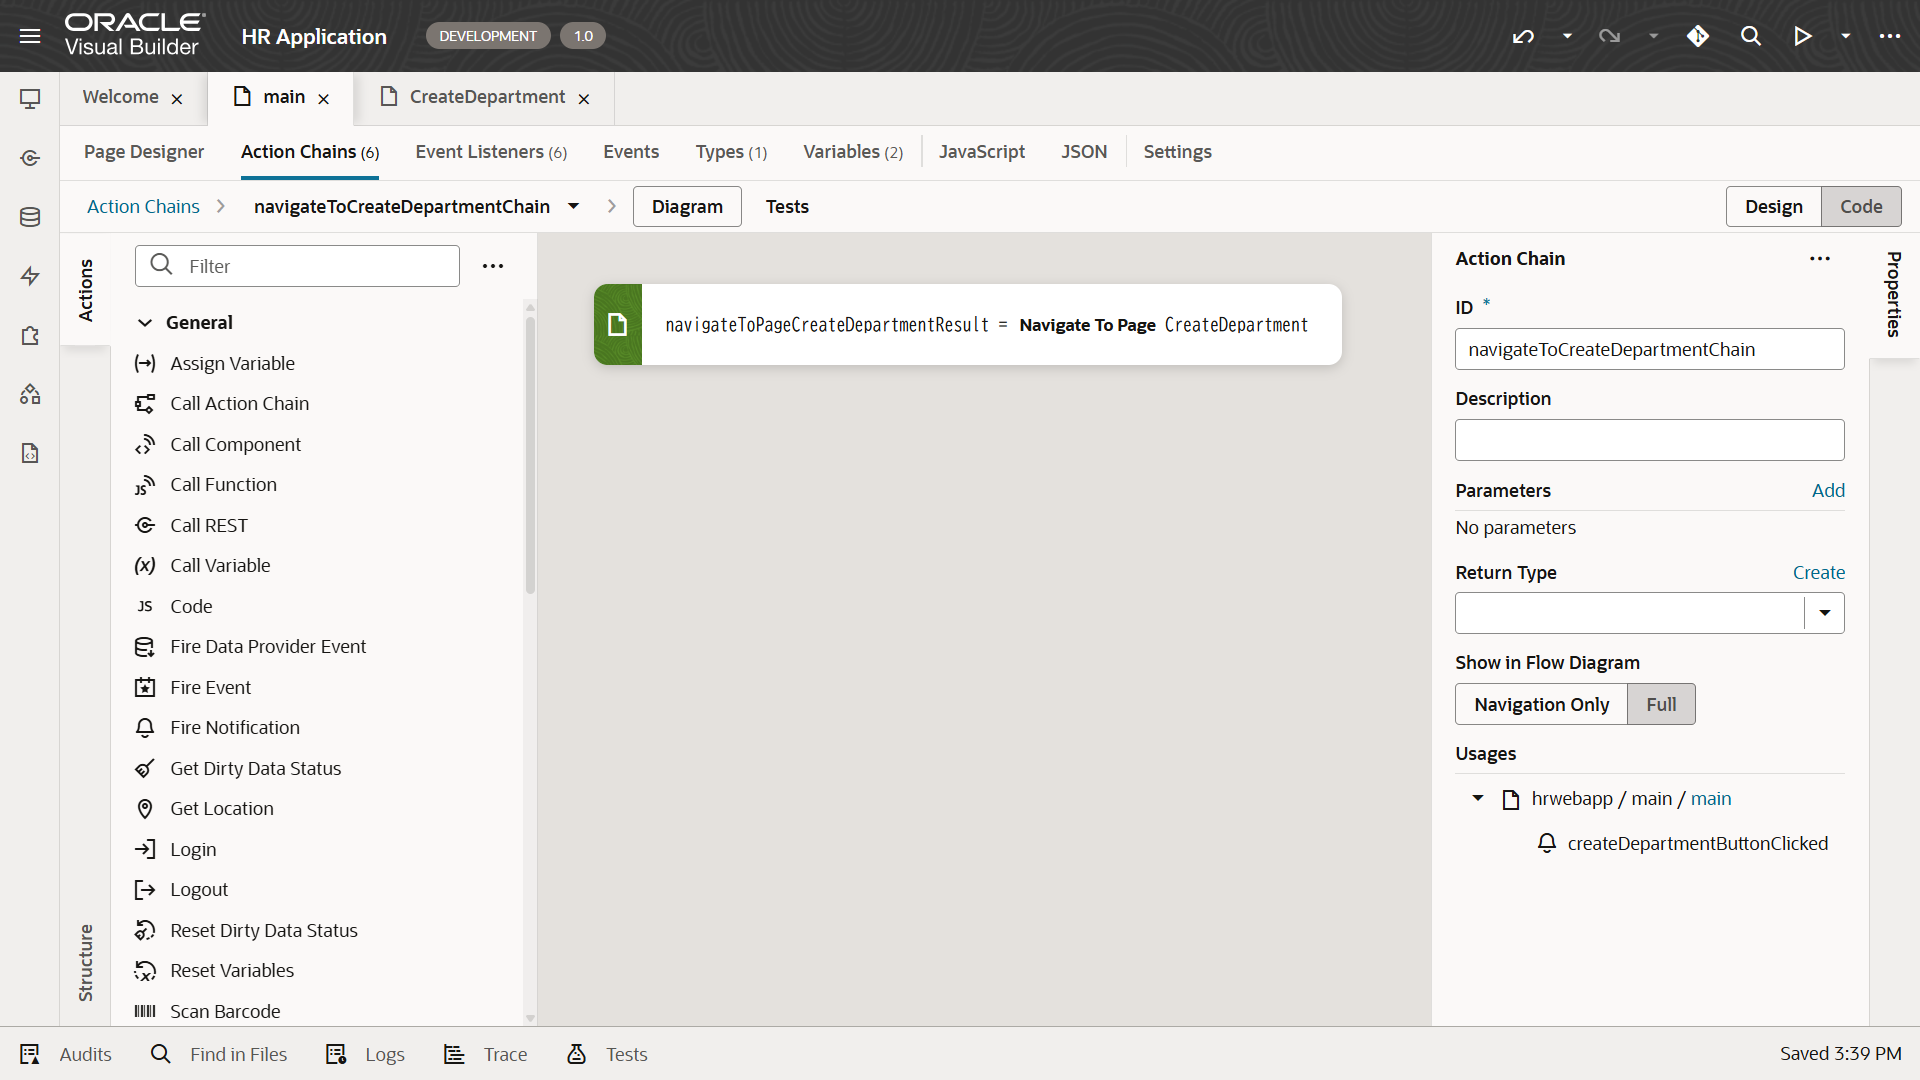Collapse the General actions group
This screenshot has height=1080, width=1920.
click(145, 322)
